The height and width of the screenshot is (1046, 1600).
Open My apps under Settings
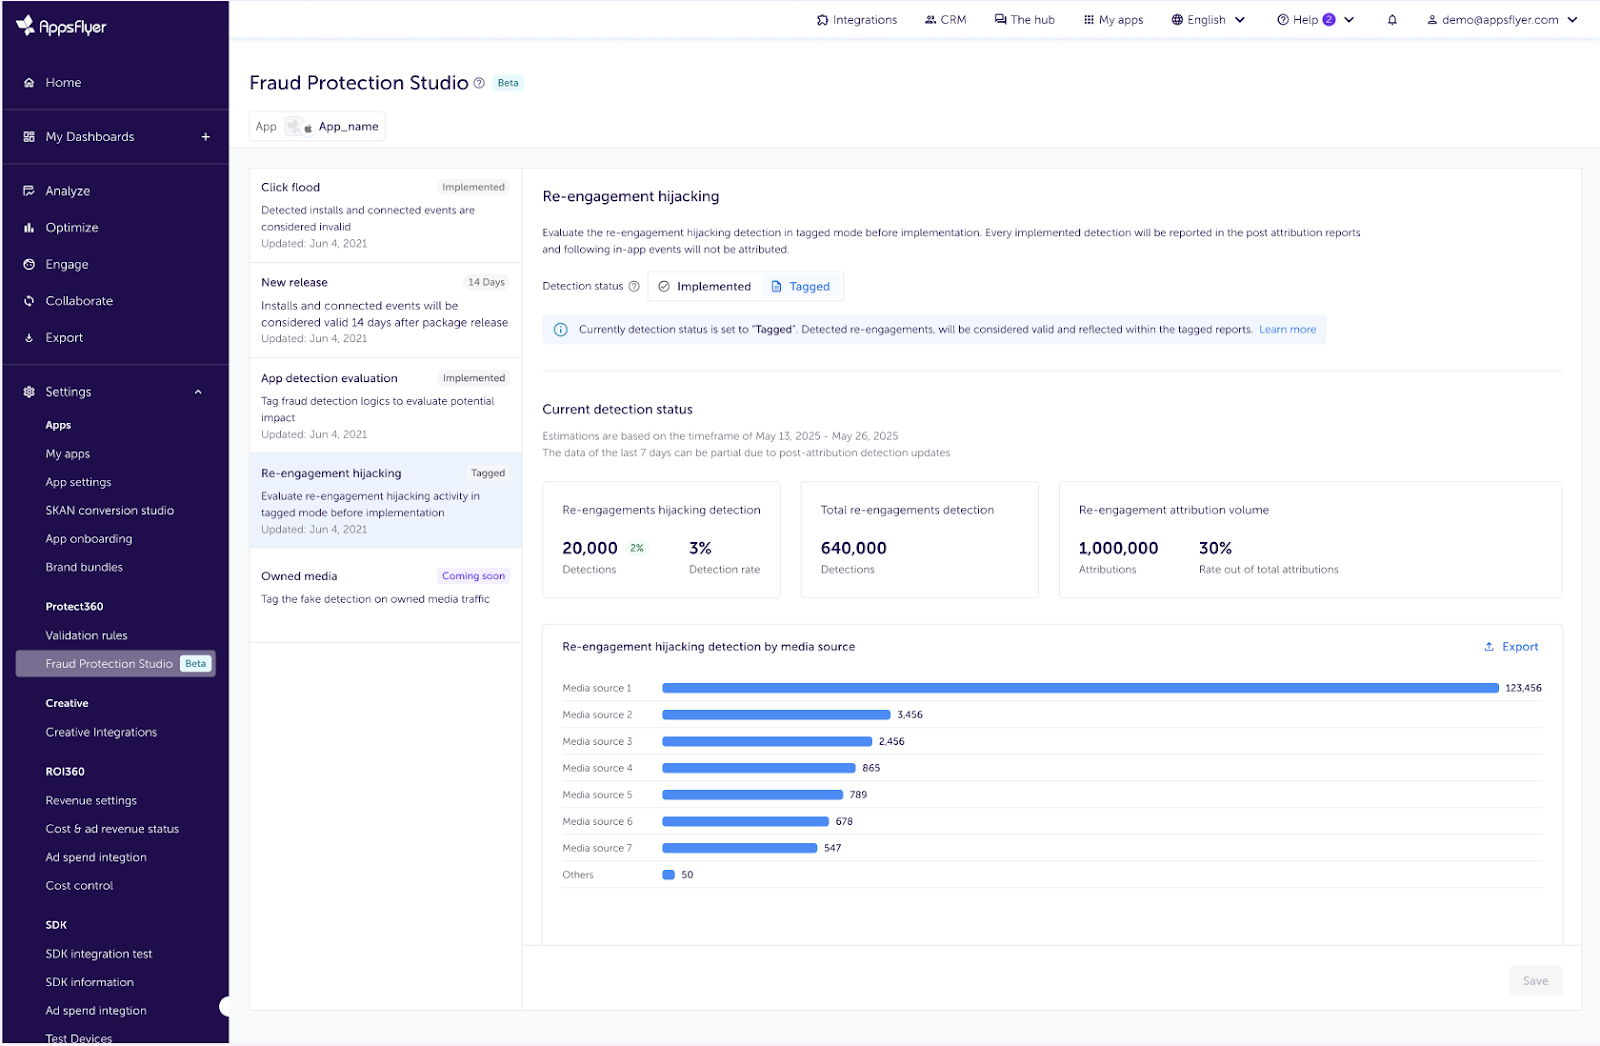pyautogui.click(x=68, y=454)
